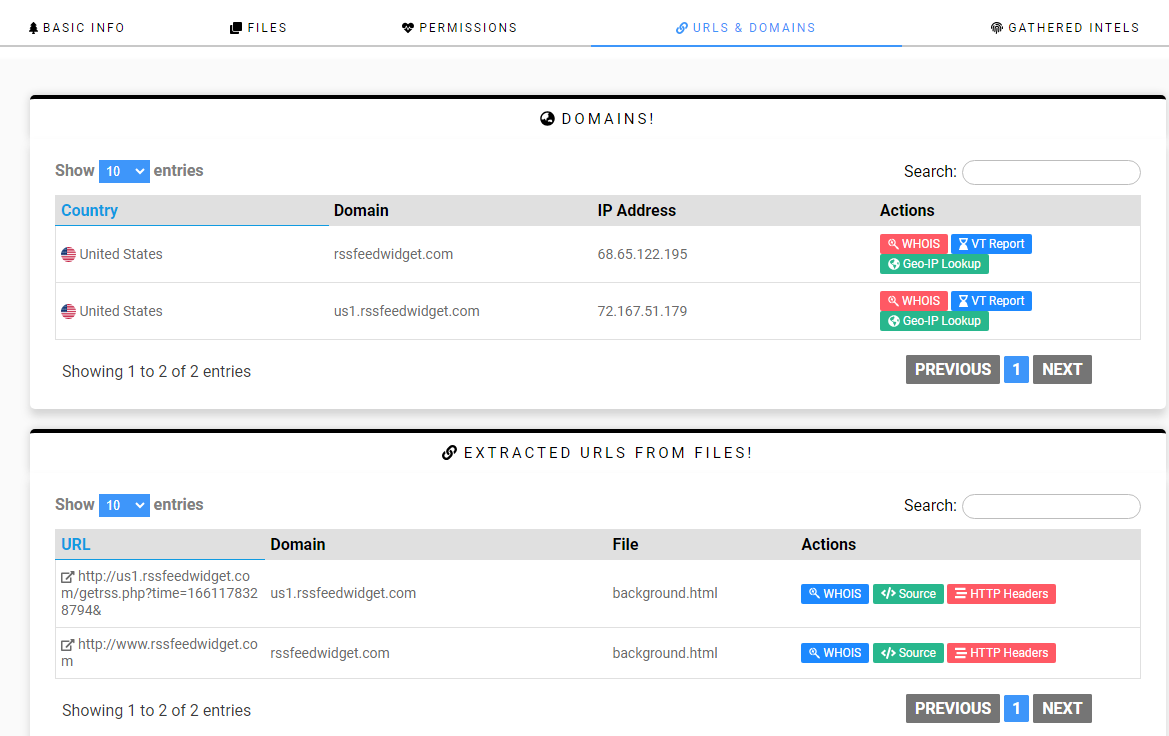Sort Domains table by Country column
Viewport: 1169px width, 736px height.
click(192, 210)
